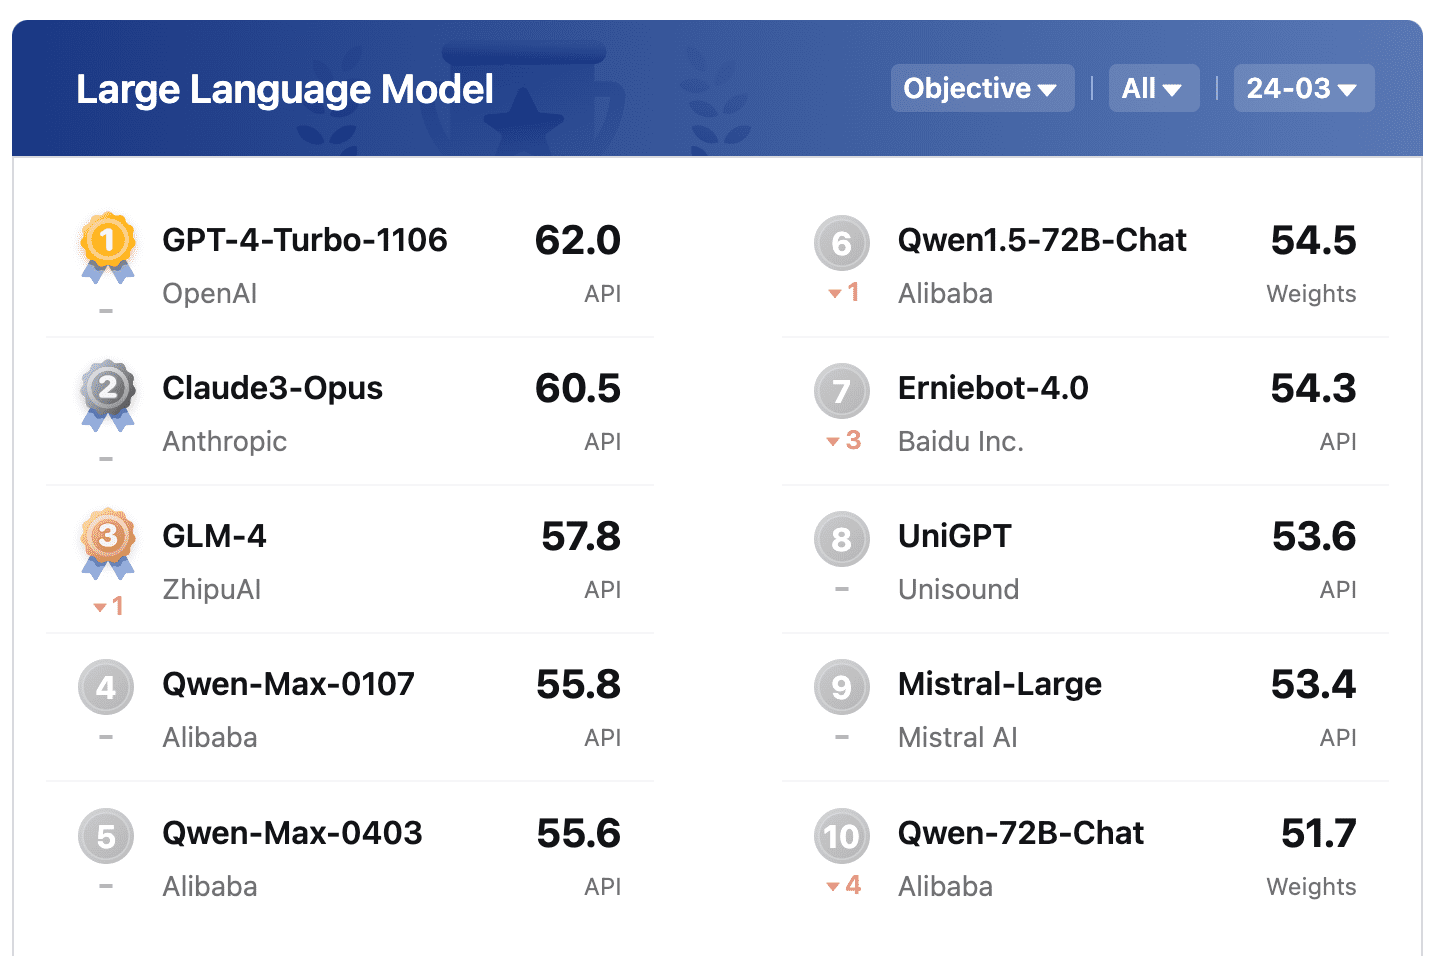Click the rank 9 badge beside Mistral-Large
The image size is (1432, 956).
pos(842,687)
